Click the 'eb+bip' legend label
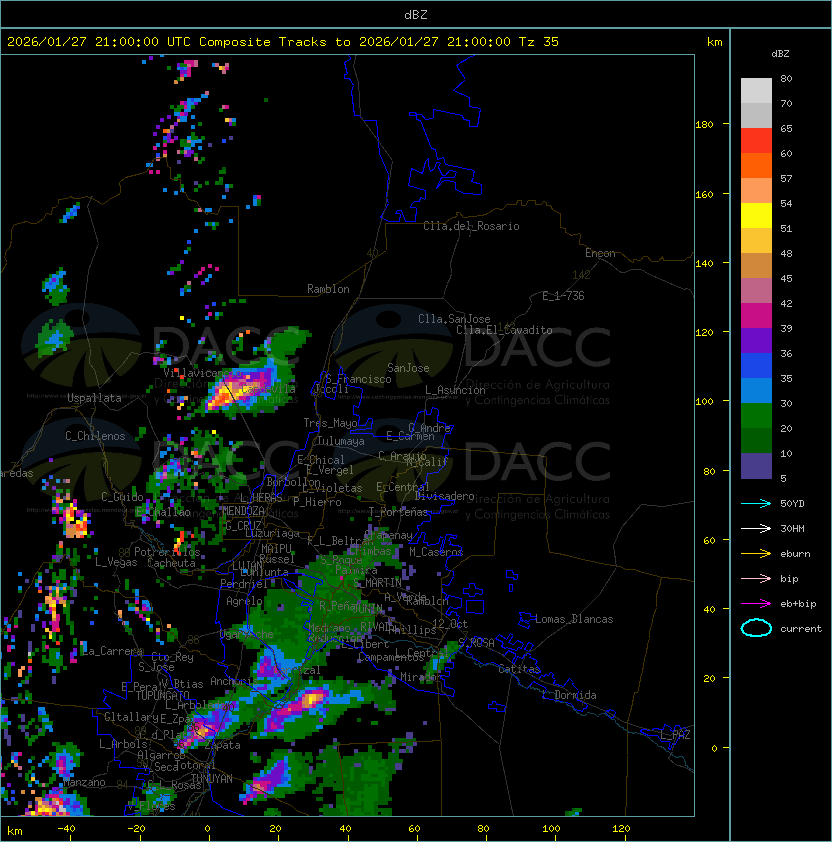832x842 pixels. coord(798,604)
